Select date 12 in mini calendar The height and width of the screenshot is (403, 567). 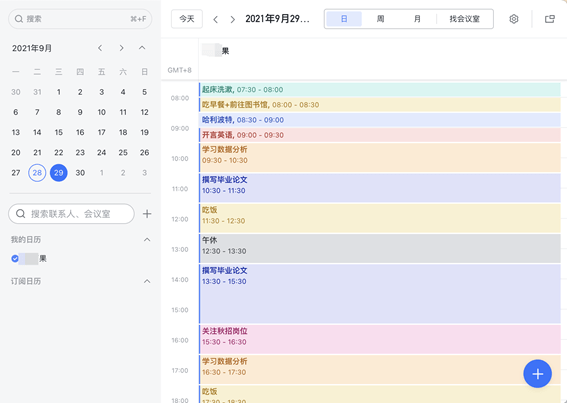tap(145, 112)
